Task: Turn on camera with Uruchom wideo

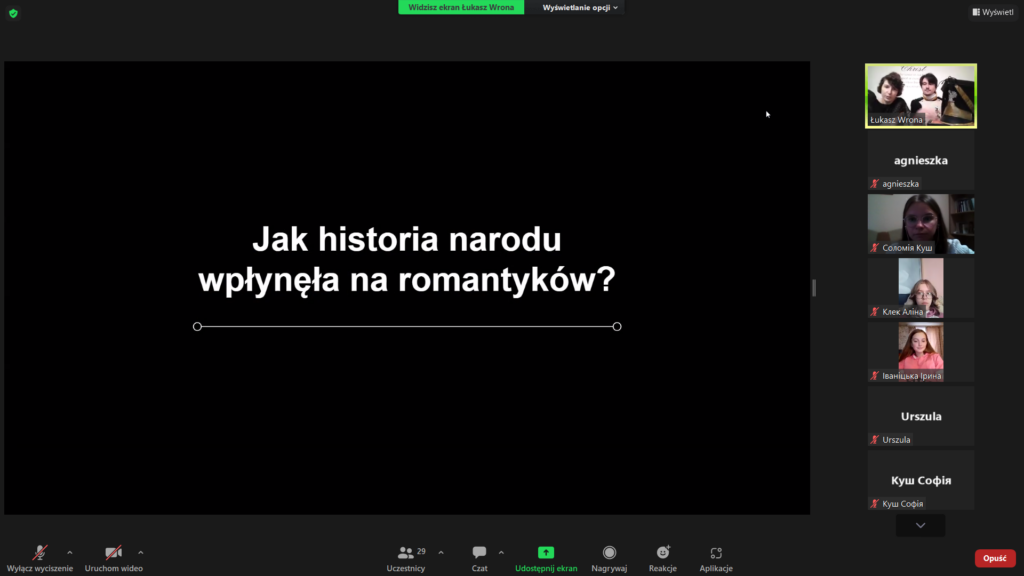Action: [113, 557]
